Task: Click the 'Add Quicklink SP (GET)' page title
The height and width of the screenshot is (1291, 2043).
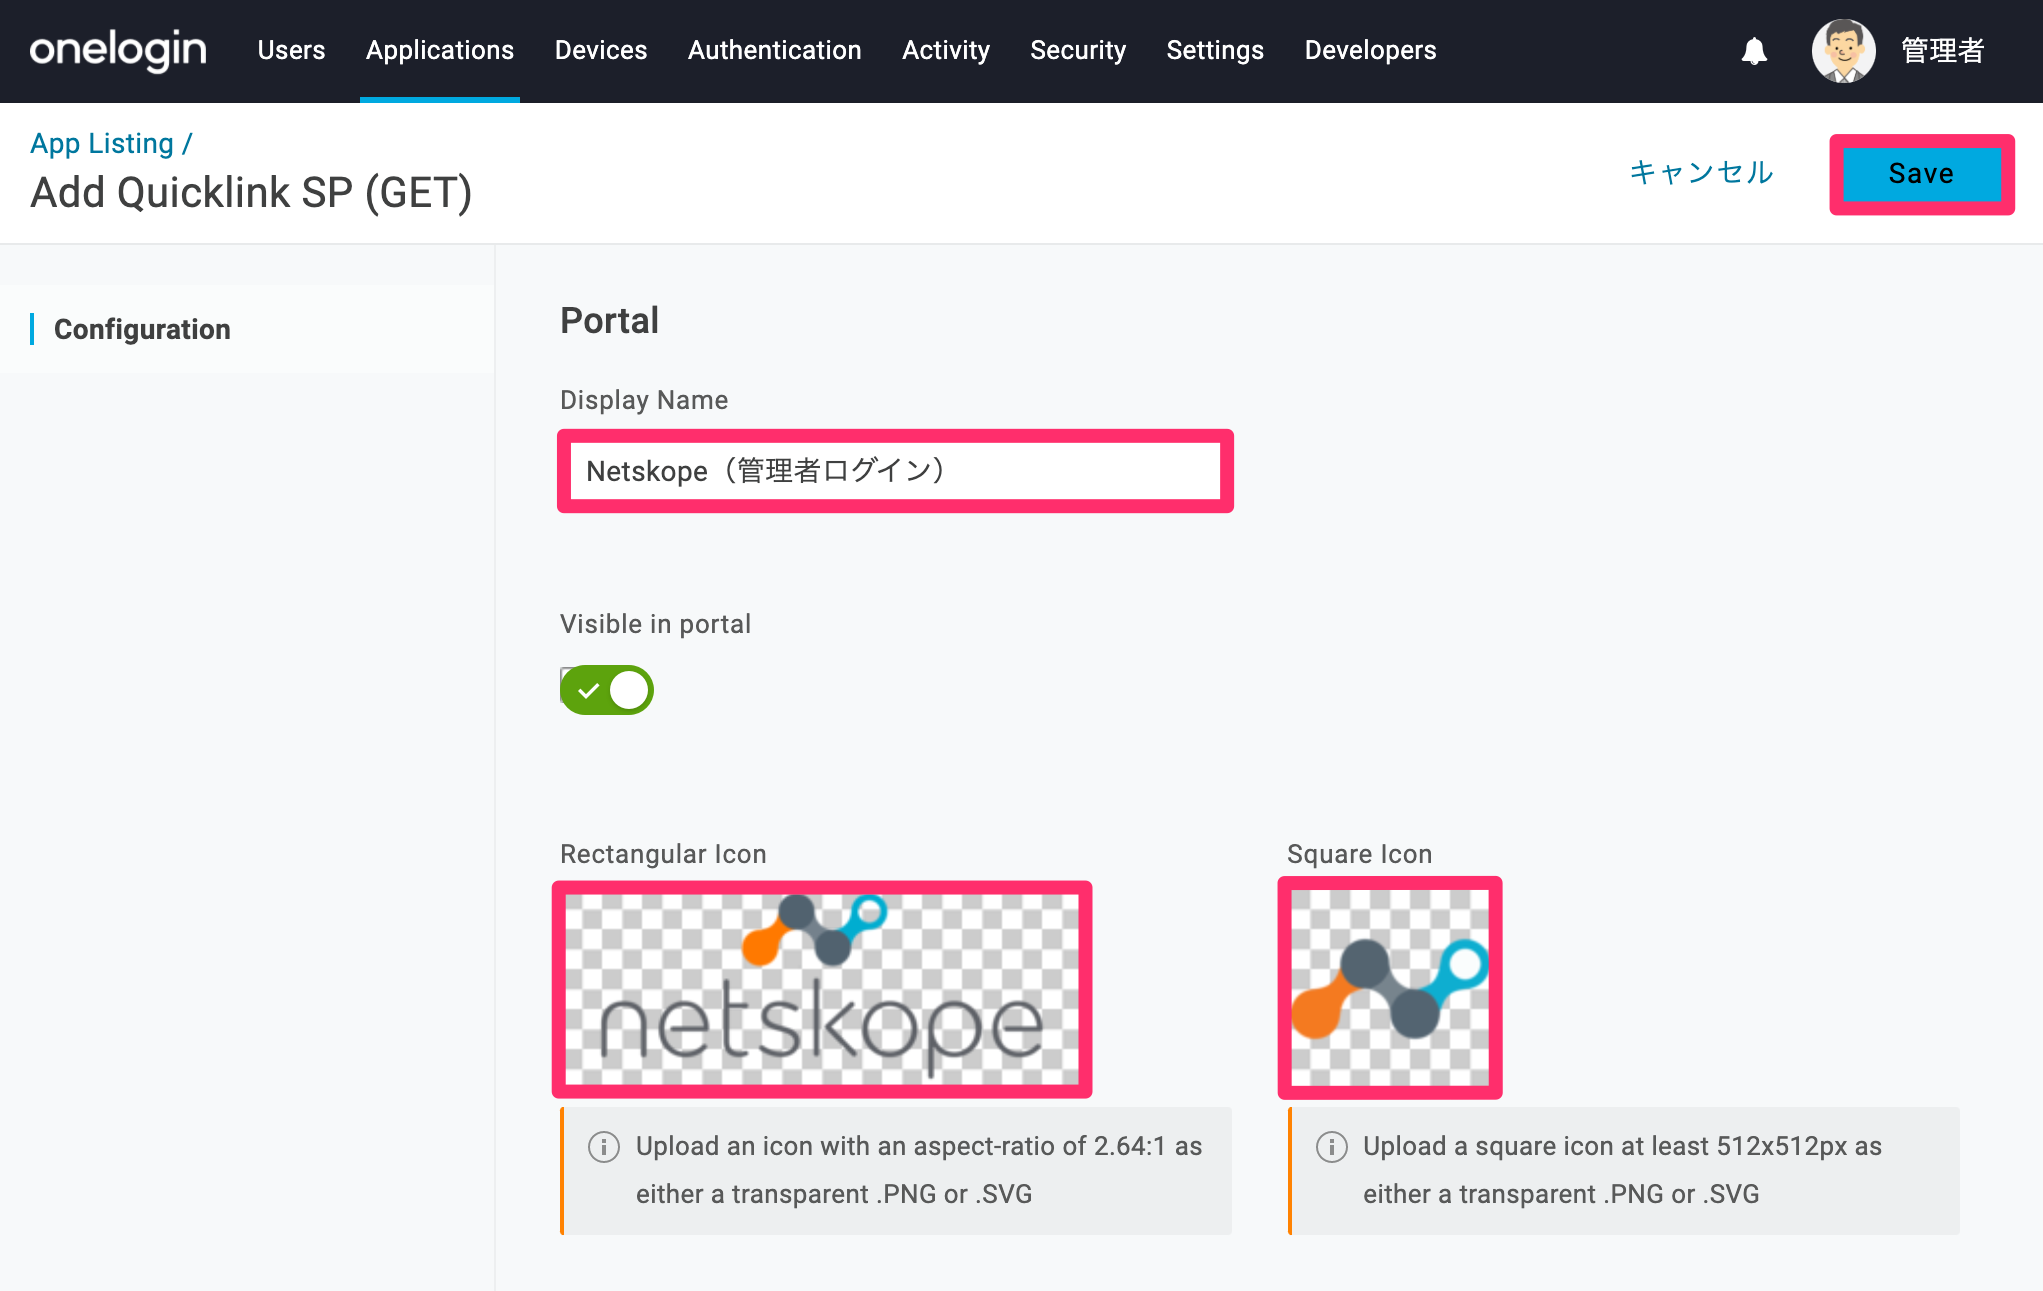Action: click(251, 192)
